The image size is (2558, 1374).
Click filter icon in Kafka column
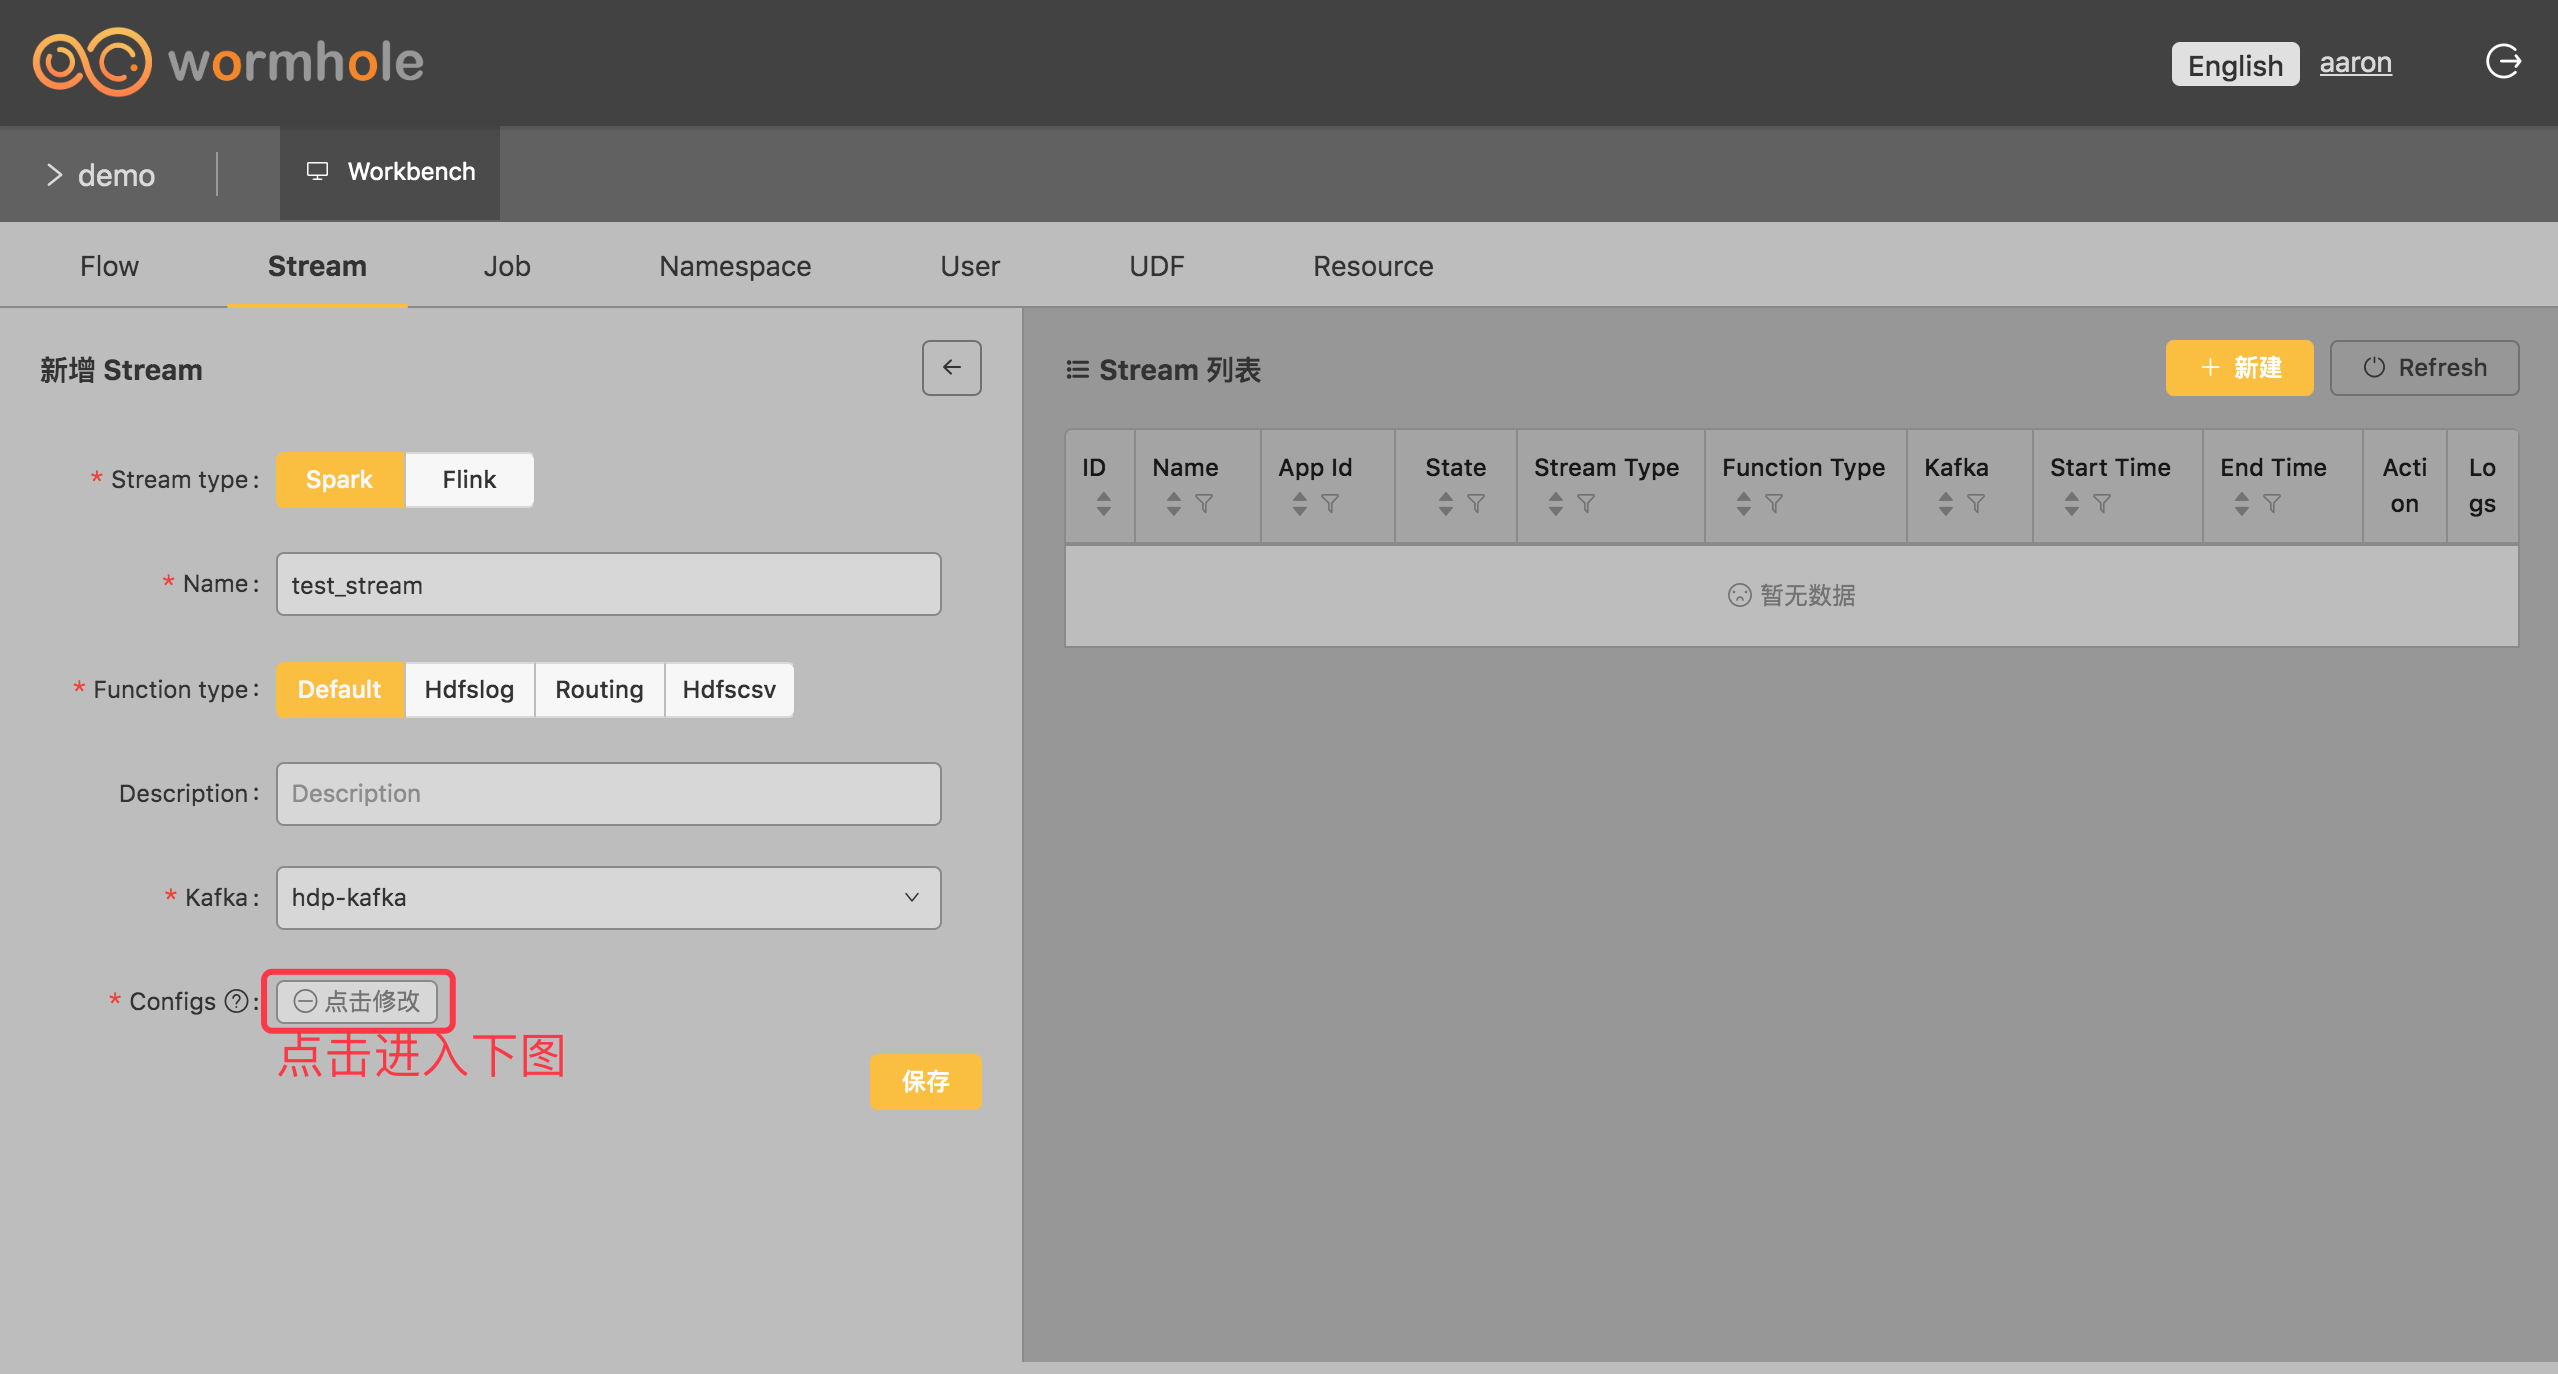coord(1976,504)
